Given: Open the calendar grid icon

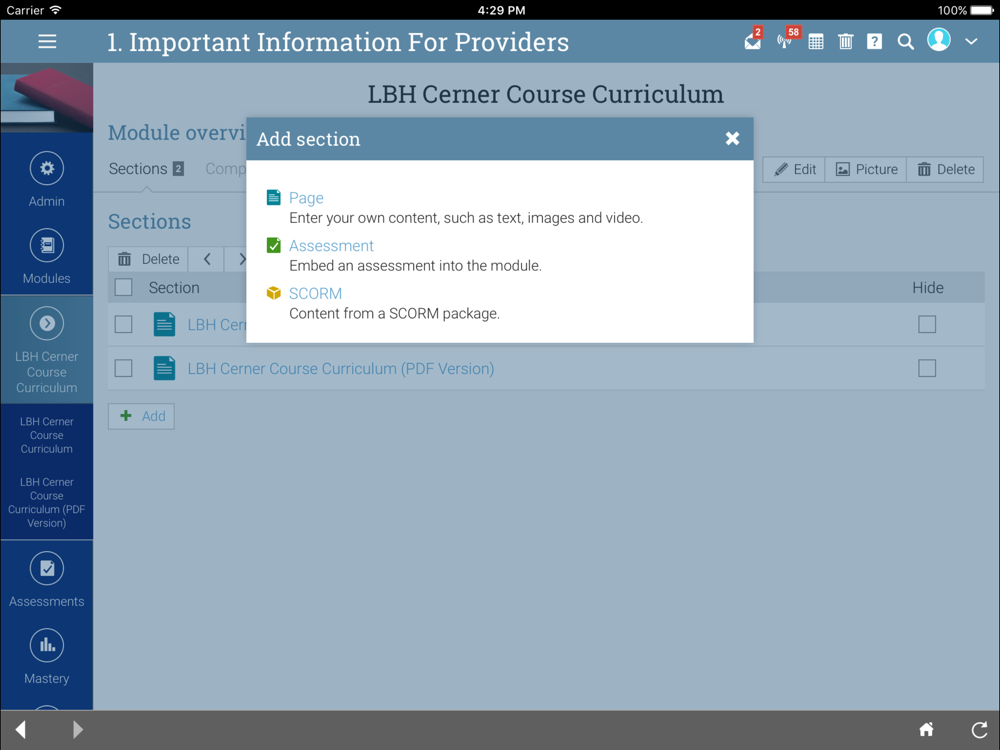Looking at the screenshot, I should click(x=816, y=42).
